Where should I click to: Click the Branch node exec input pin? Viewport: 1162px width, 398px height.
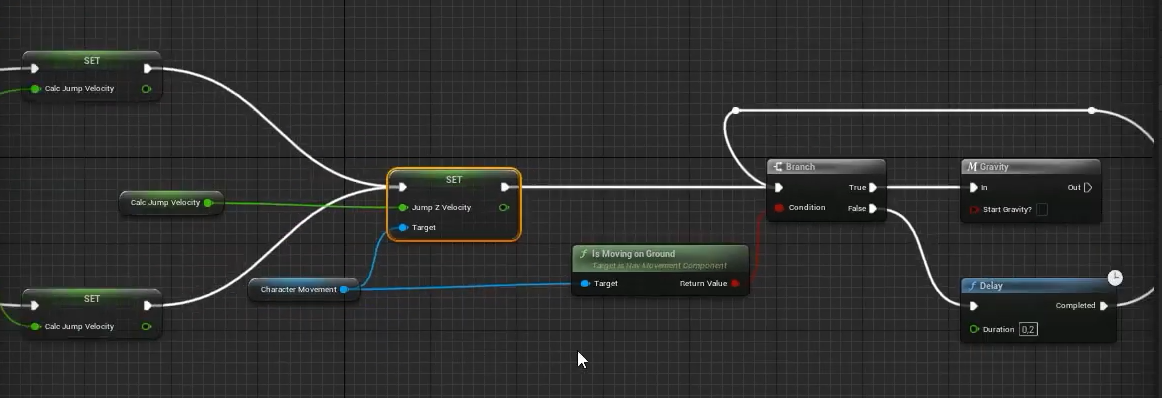click(x=779, y=188)
